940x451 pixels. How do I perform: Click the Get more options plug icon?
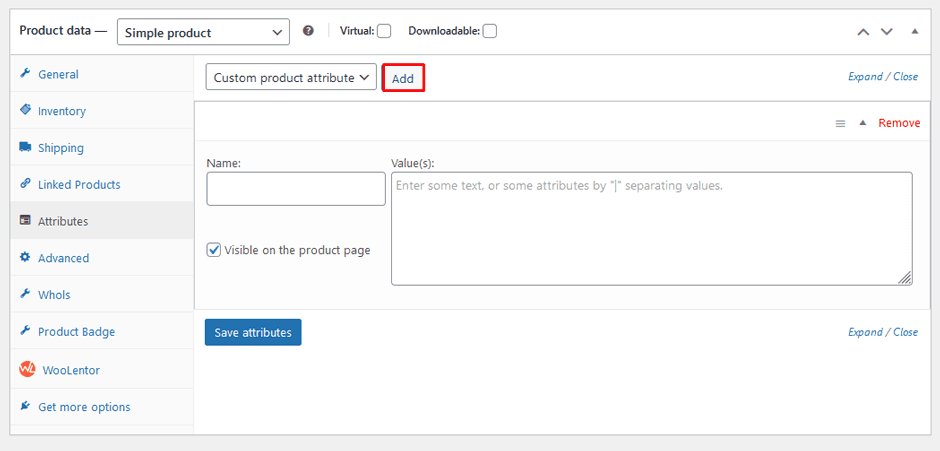tap(25, 406)
